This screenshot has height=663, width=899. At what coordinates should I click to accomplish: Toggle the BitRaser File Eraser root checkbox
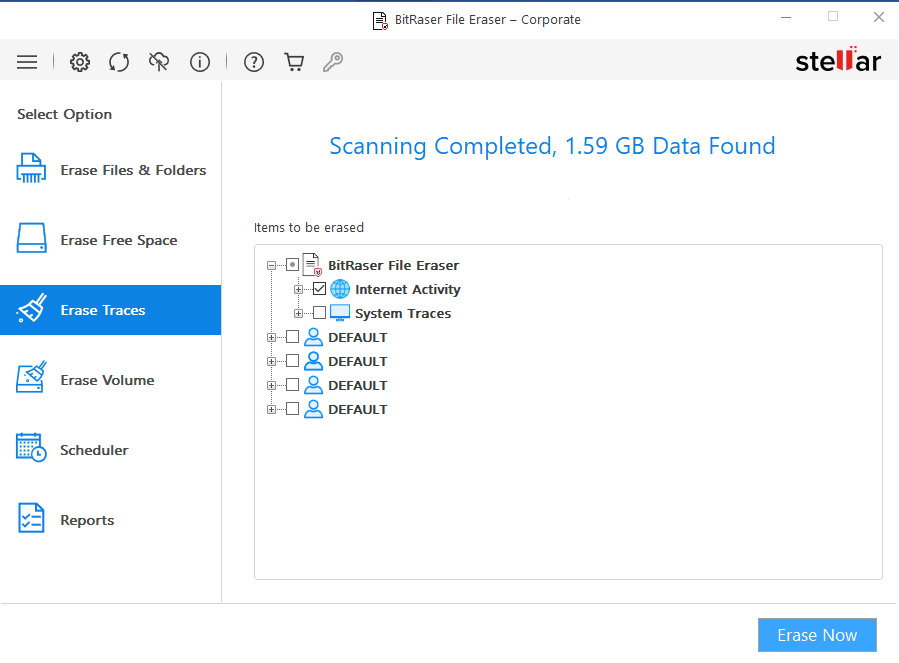click(x=292, y=265)
